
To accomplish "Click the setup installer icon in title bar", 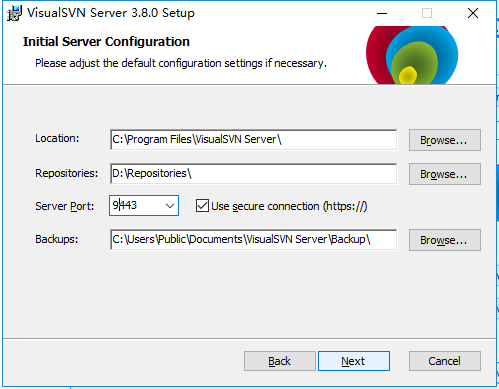I will pyautogui.click(x=14, y=13).
